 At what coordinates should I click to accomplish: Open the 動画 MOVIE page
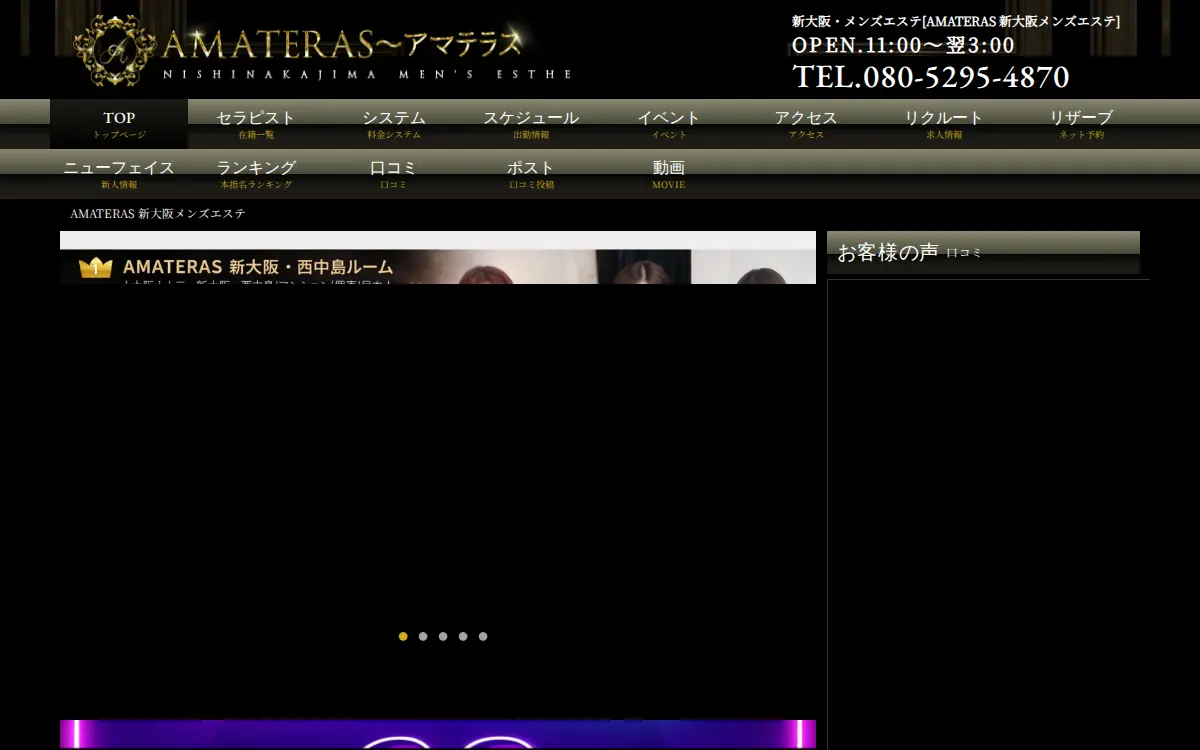[x=669, y=174]
